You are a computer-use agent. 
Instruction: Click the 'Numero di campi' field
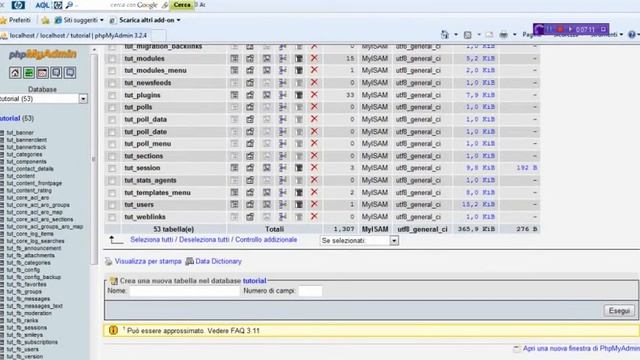coord(310,291)
